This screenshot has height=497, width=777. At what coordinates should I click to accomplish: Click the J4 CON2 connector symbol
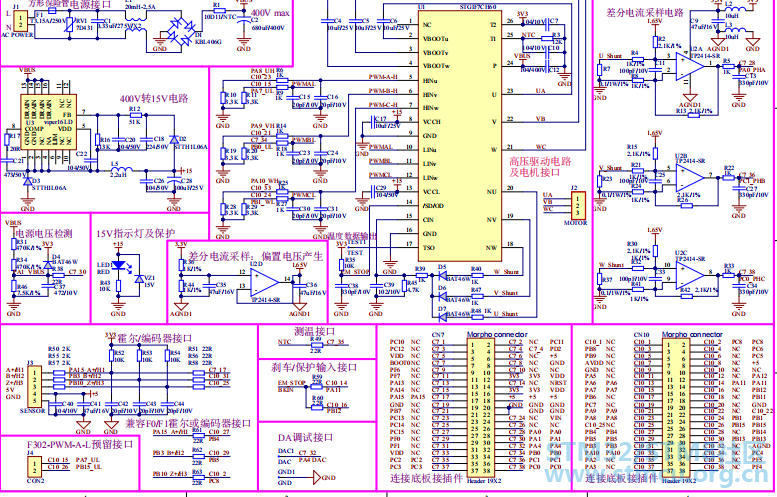pos(34,467)
